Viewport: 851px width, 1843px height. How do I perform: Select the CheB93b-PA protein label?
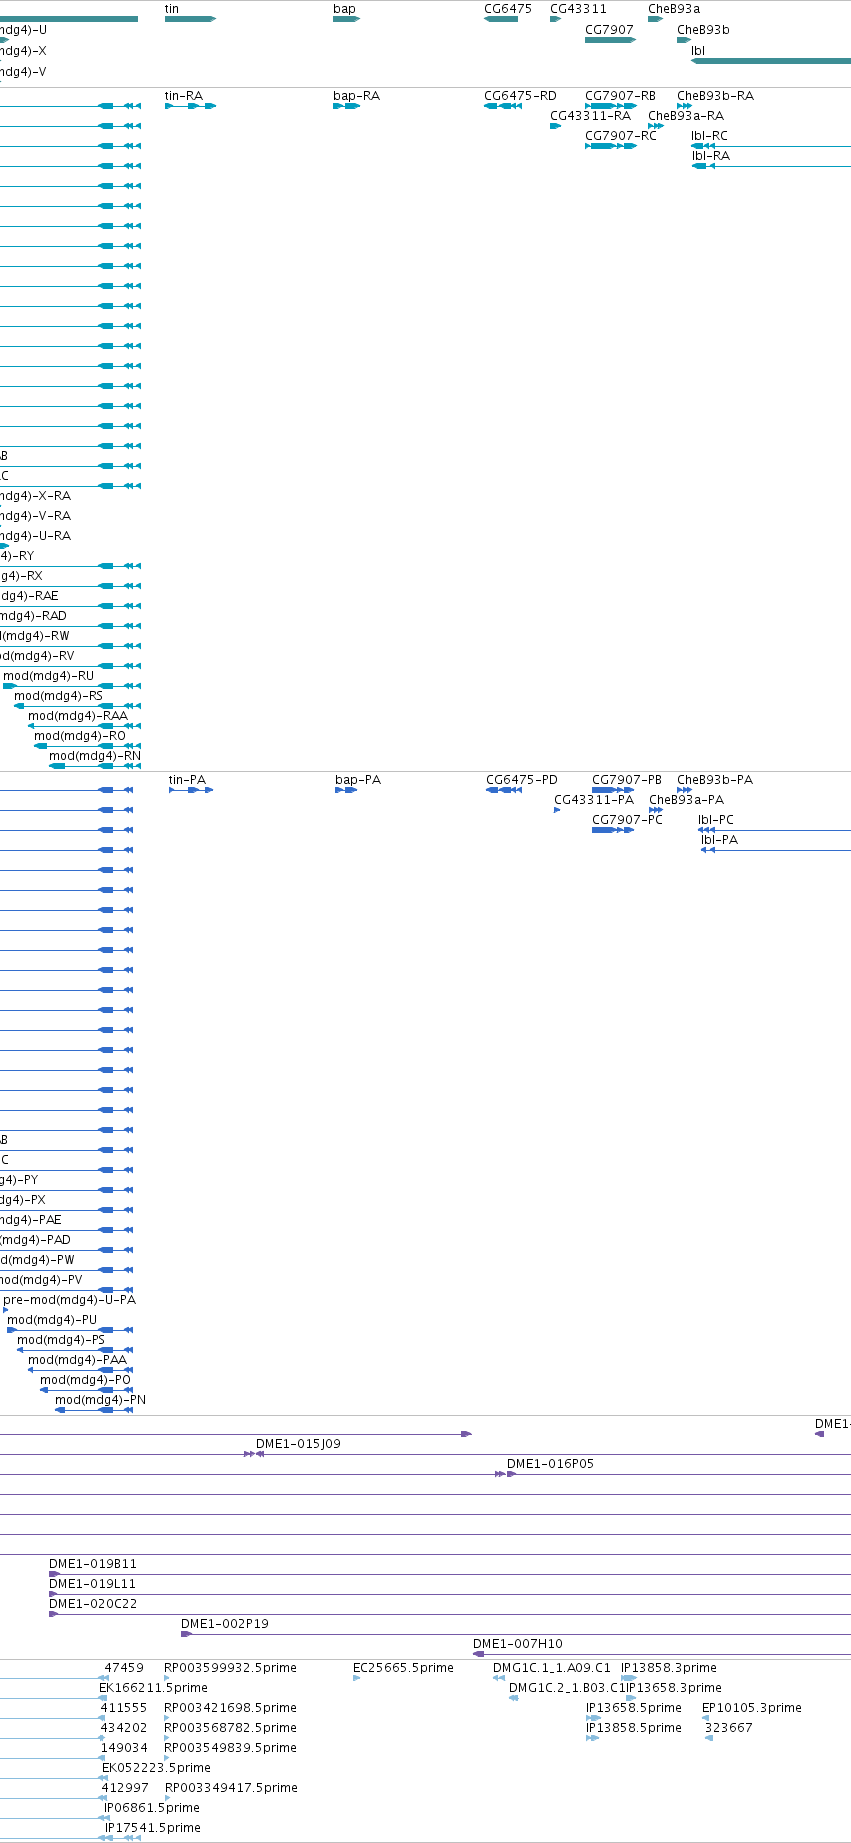pyautogui.click(x=715, y=780)
